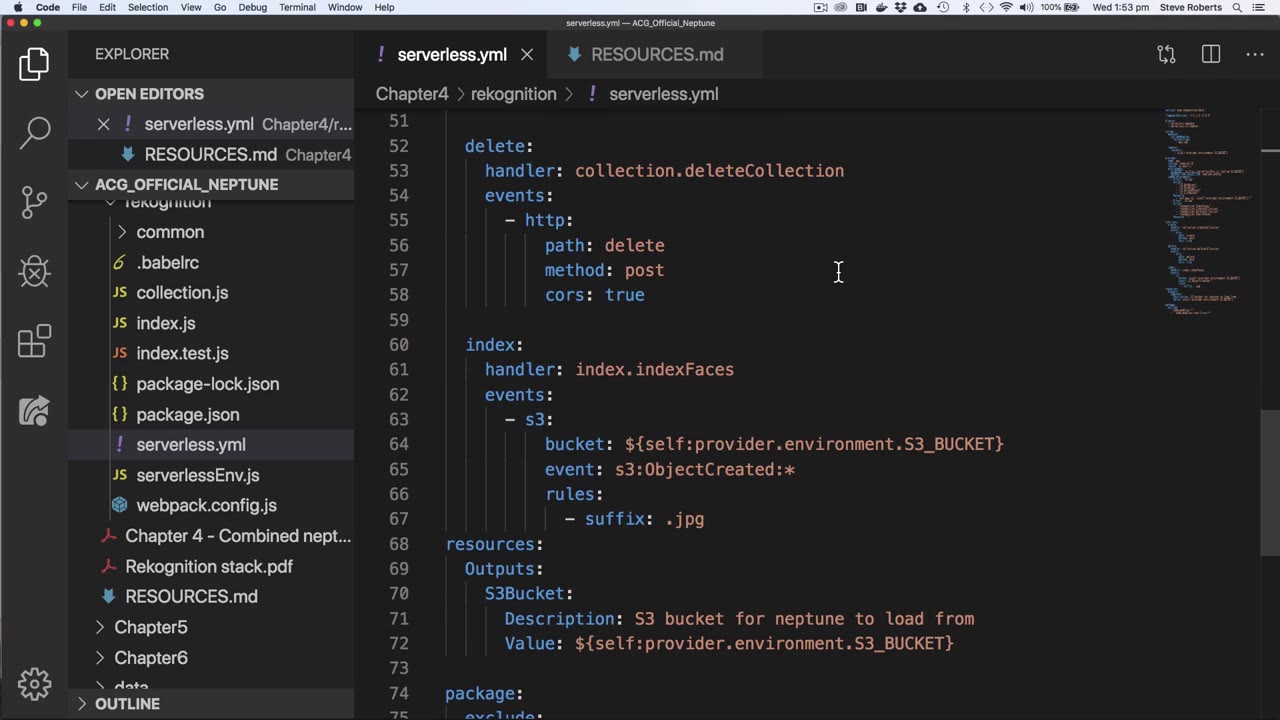
Task: Open the editor More Actions ellipsis
Action: [x=1254, y=54]
